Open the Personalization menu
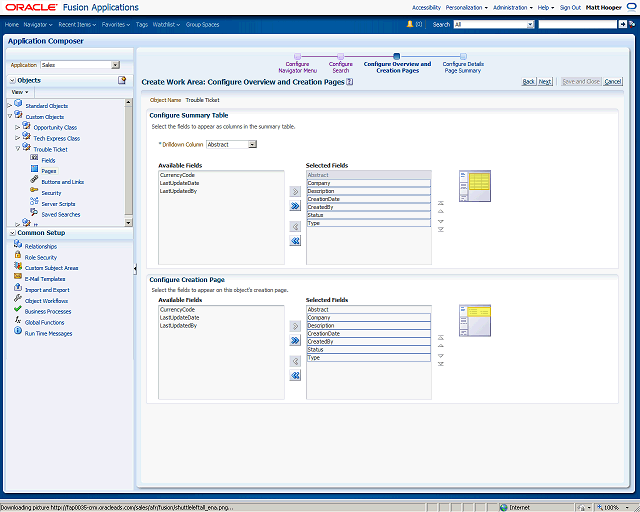Viewport: 640px width, 512px height. click(x=467, y=7)
